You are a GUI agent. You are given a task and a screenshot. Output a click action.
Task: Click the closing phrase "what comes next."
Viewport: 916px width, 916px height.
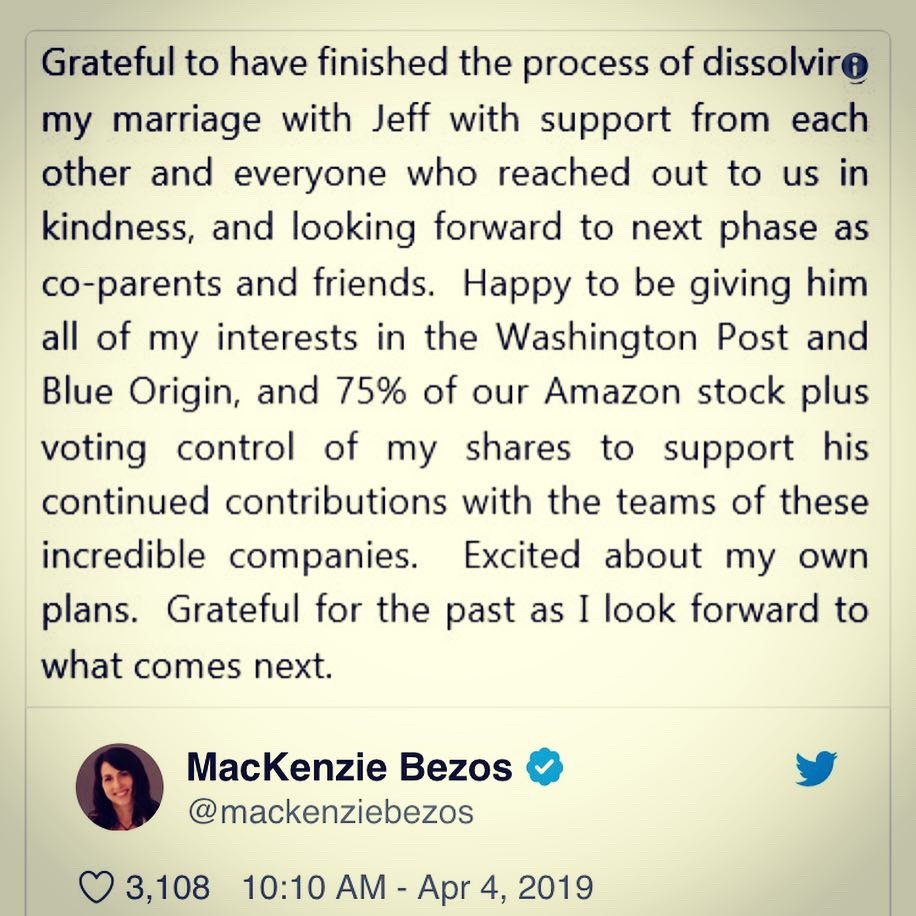click(x=187, y=665)
